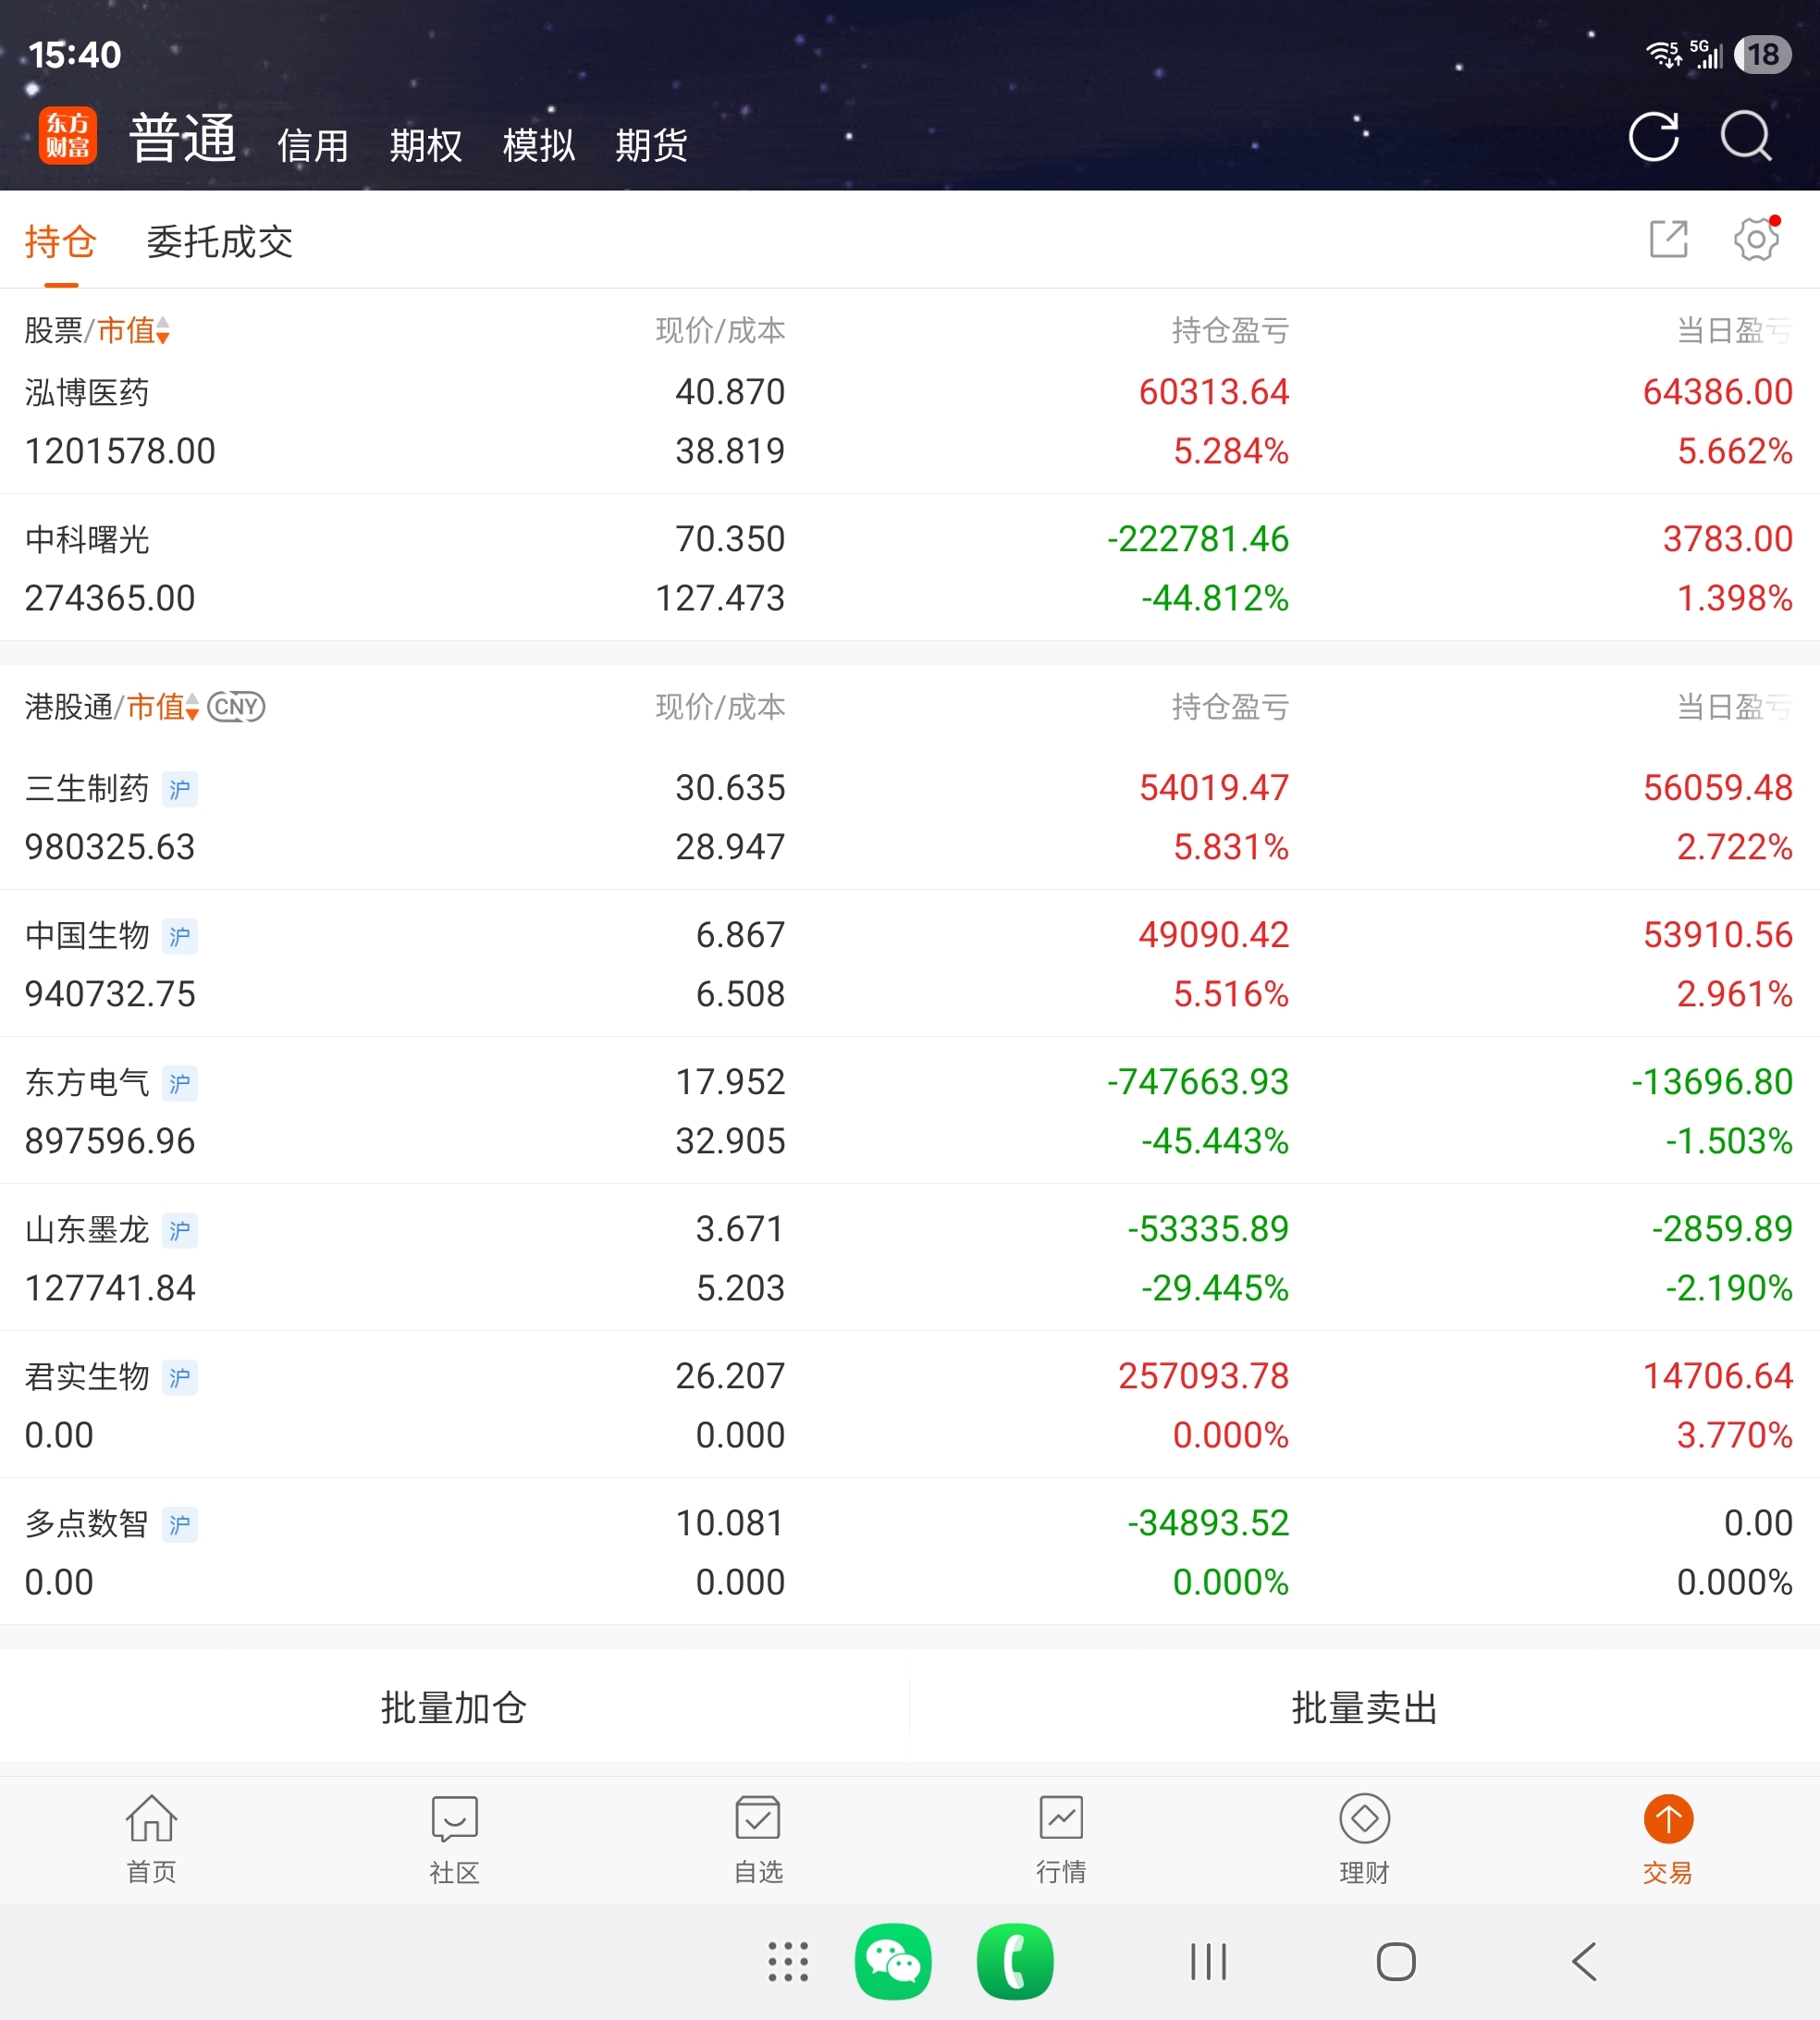The height and width of the screenshot is (2020, 1820).
Task: Tap 沪 badge beside 三生制药
Action: click(180, 789)
